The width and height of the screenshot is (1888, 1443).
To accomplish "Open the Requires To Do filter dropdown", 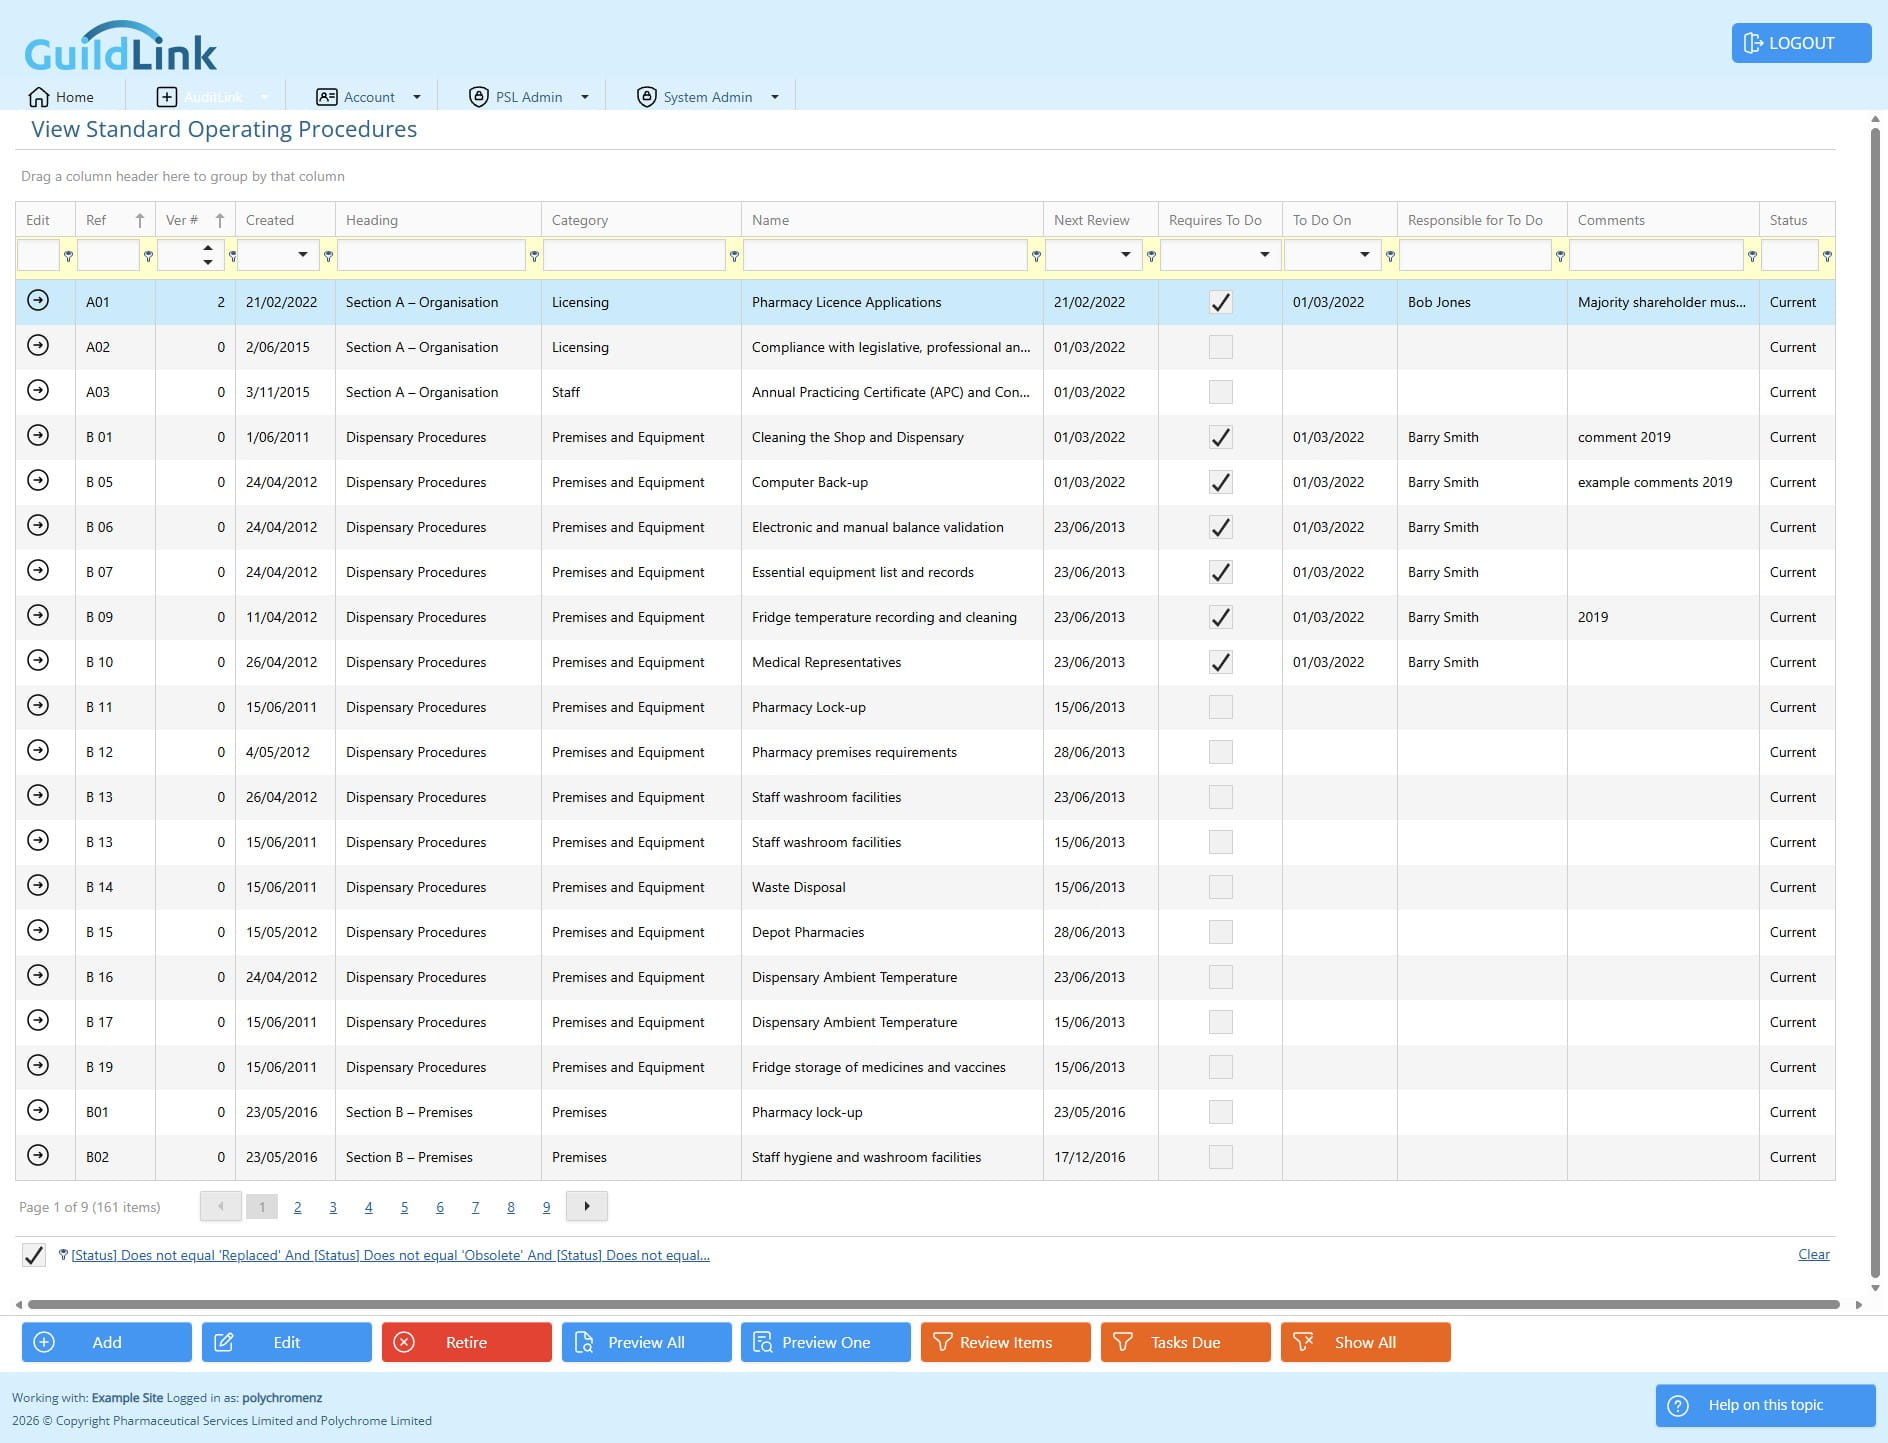I will (x=1264, y=255).
